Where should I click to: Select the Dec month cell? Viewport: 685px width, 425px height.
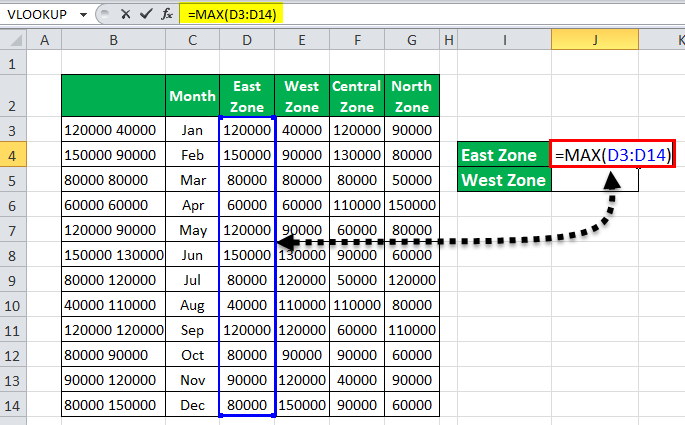pos(192,405)
